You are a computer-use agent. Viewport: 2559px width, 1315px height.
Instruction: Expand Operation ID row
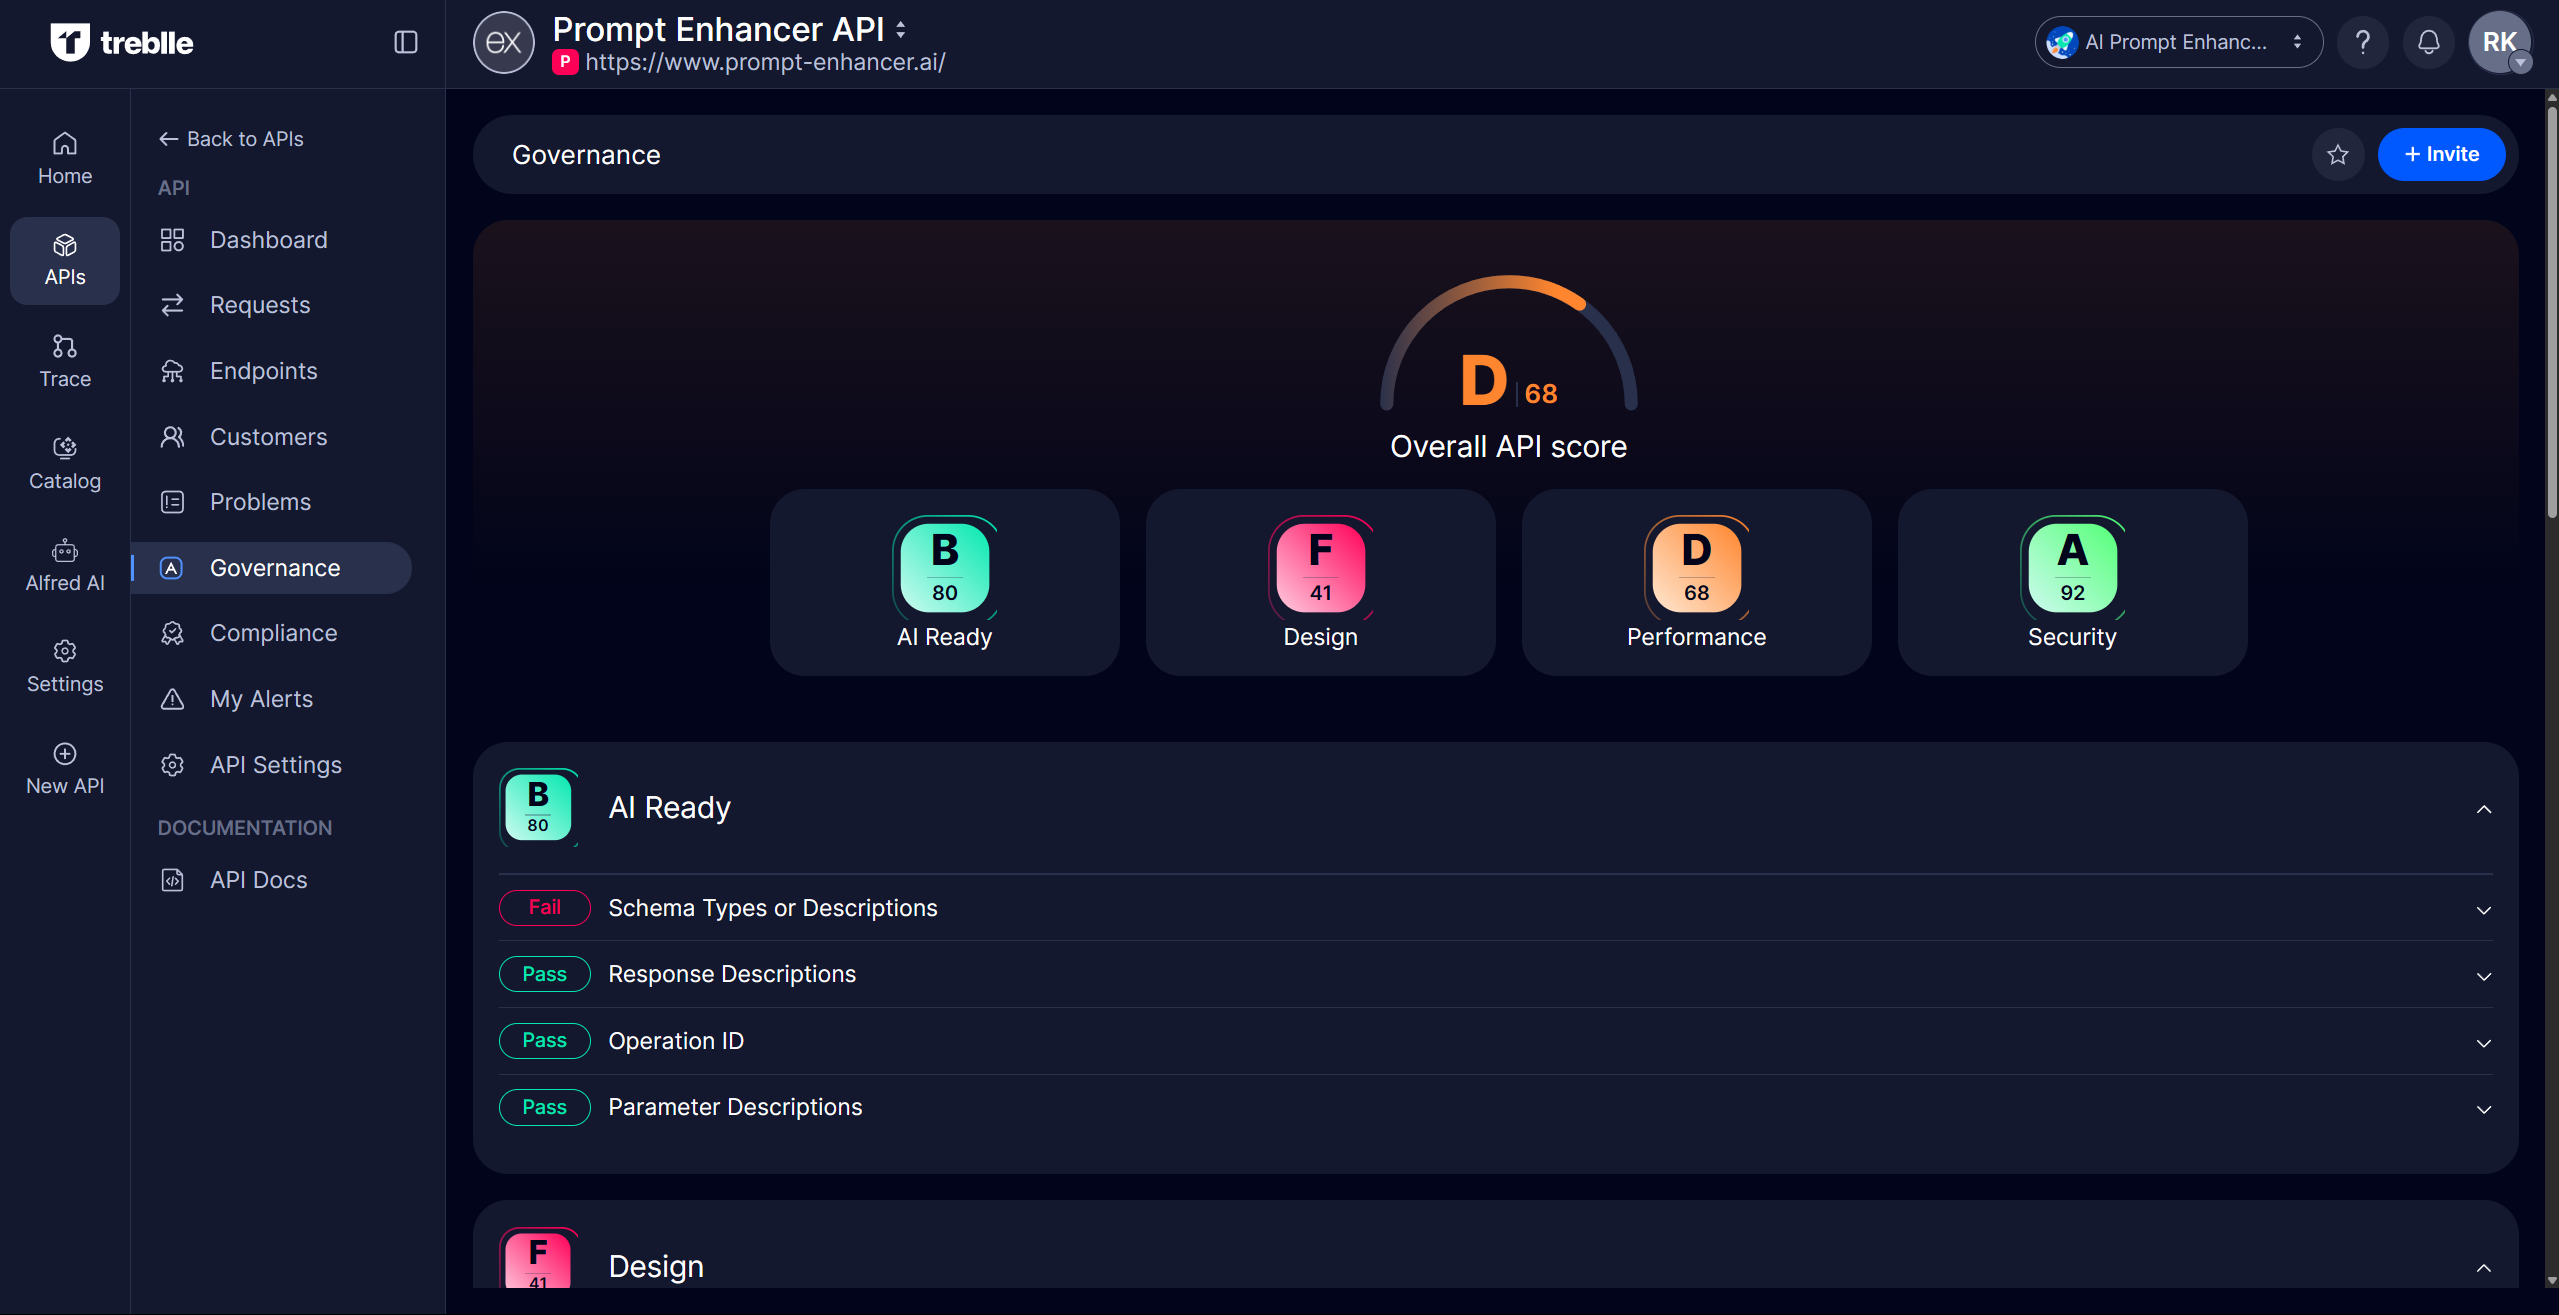coord(1495,1041)
